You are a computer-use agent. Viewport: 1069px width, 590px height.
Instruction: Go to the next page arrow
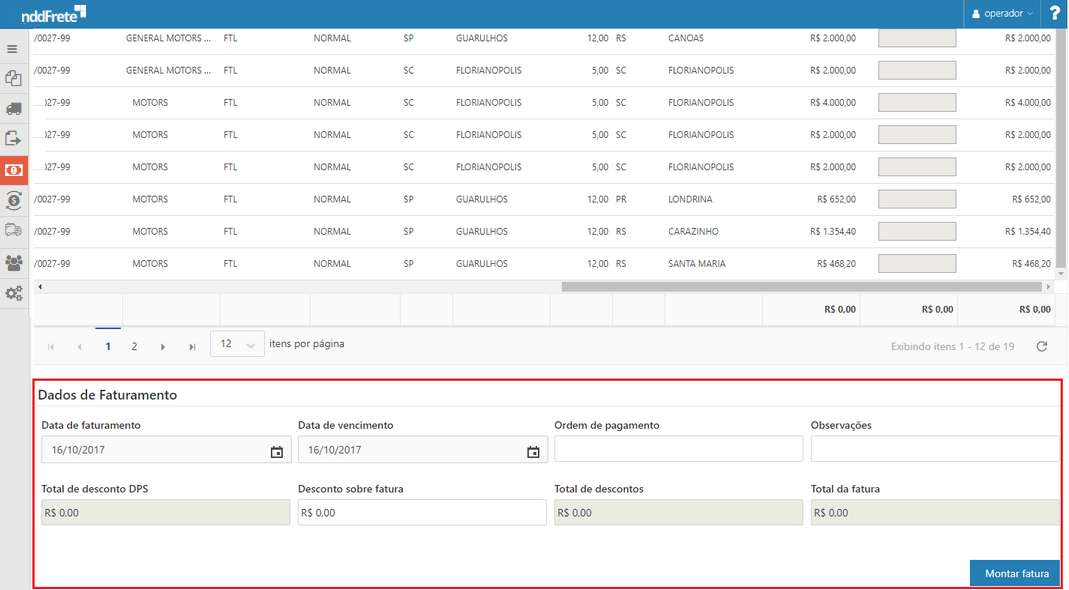(162, 346)
